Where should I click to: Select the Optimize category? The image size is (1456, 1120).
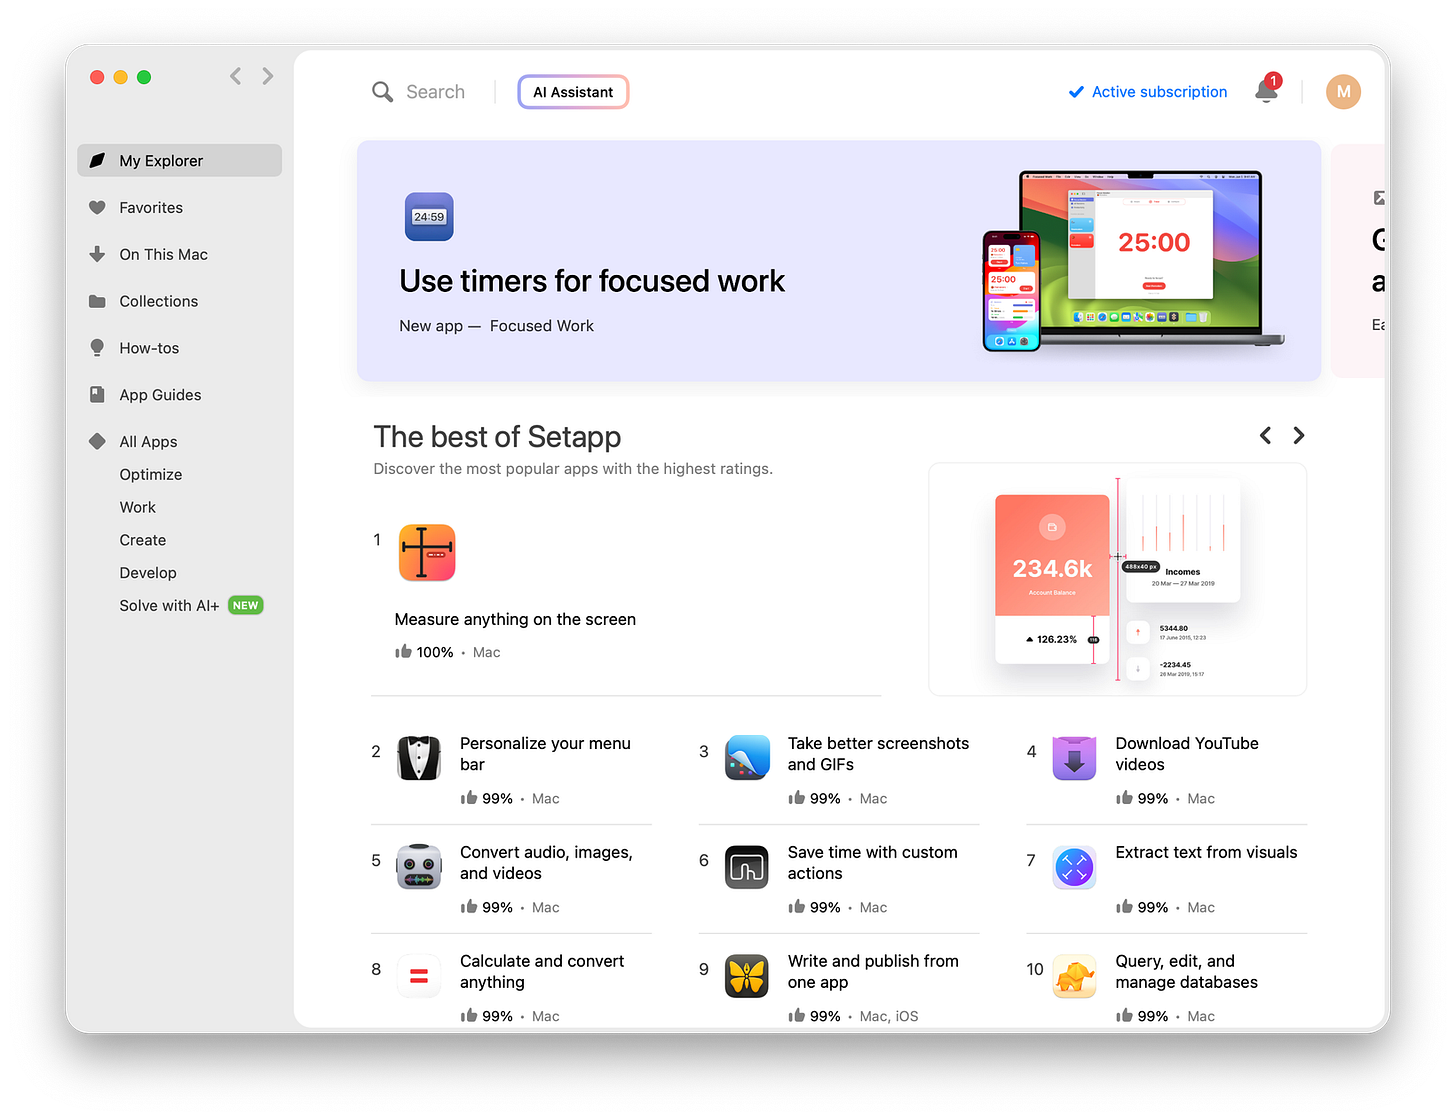pos(151,474)
